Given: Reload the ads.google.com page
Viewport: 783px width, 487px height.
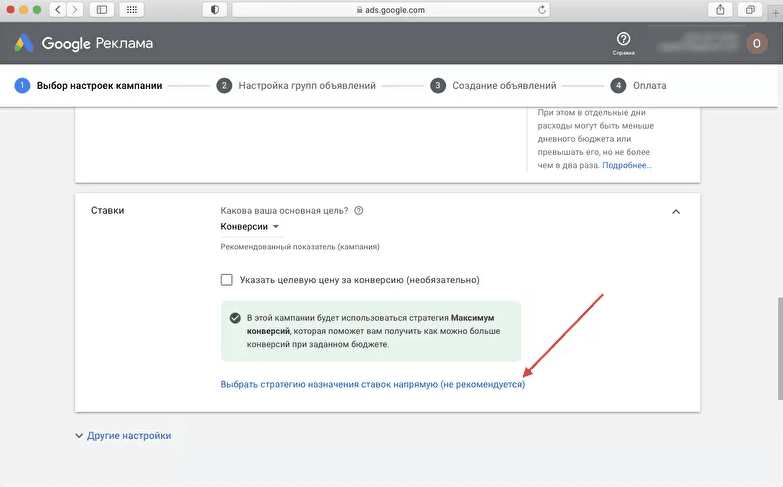Looking at the screenshot, I should point(542,9).
